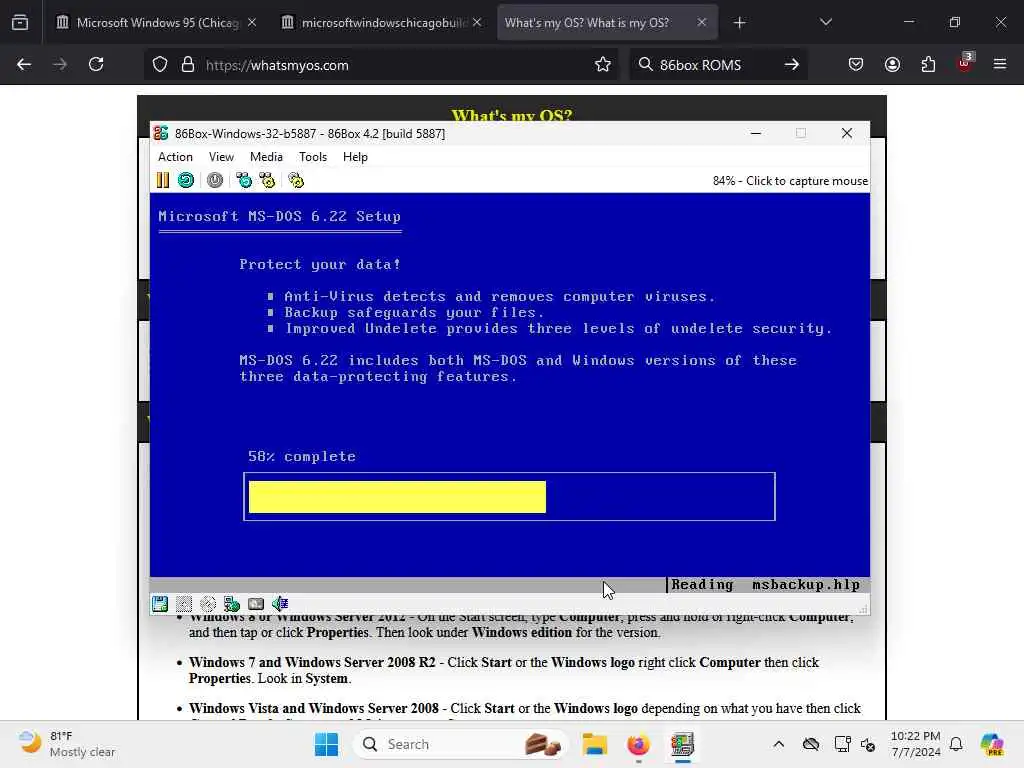Open the Pocket save icon
Viewport: 1024px width, 768px height.
click(856, 65)
